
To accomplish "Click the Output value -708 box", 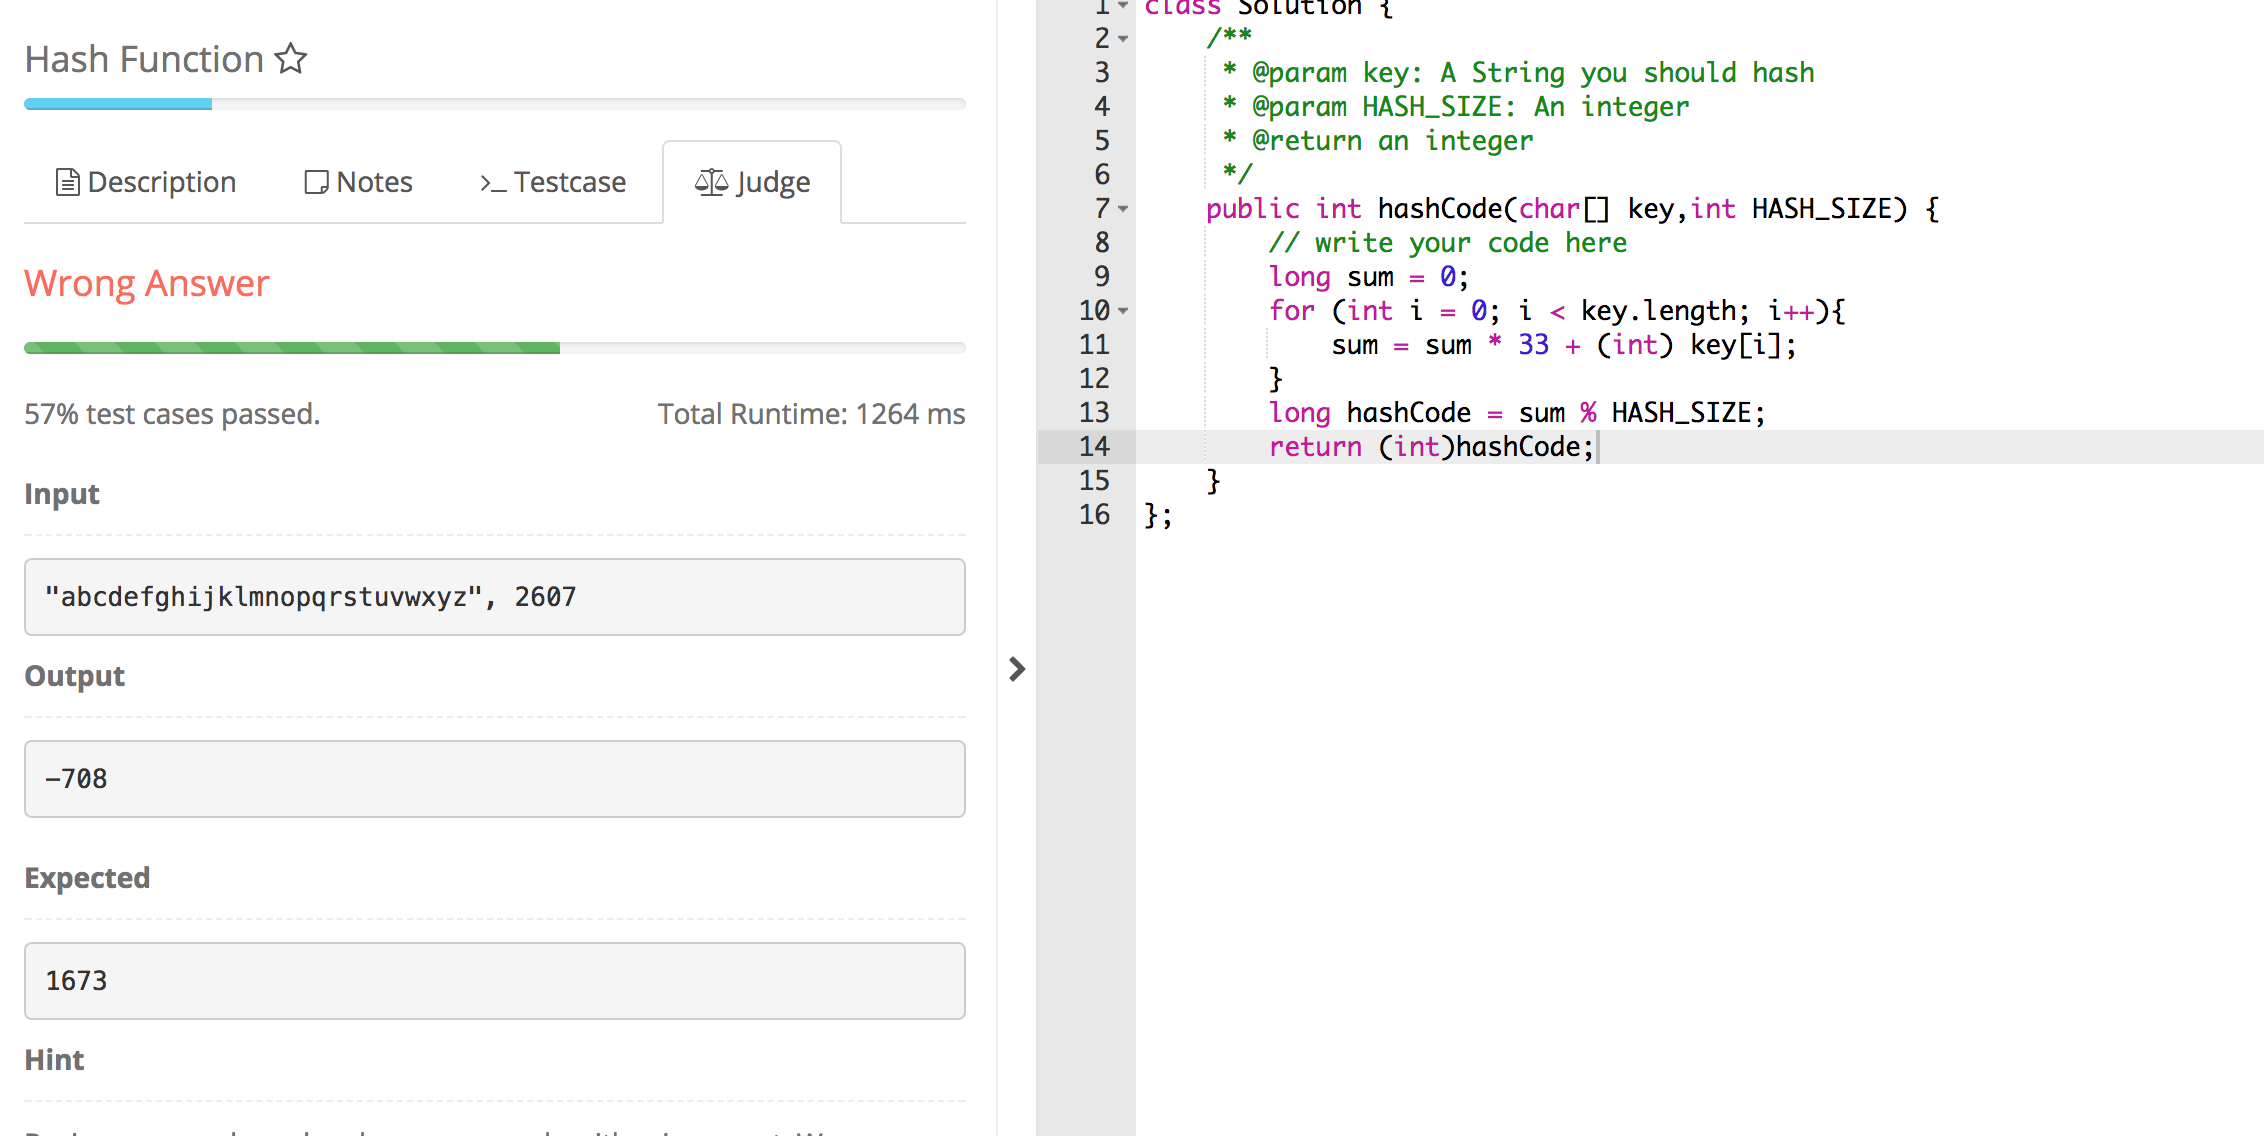I will click(495, 779).
